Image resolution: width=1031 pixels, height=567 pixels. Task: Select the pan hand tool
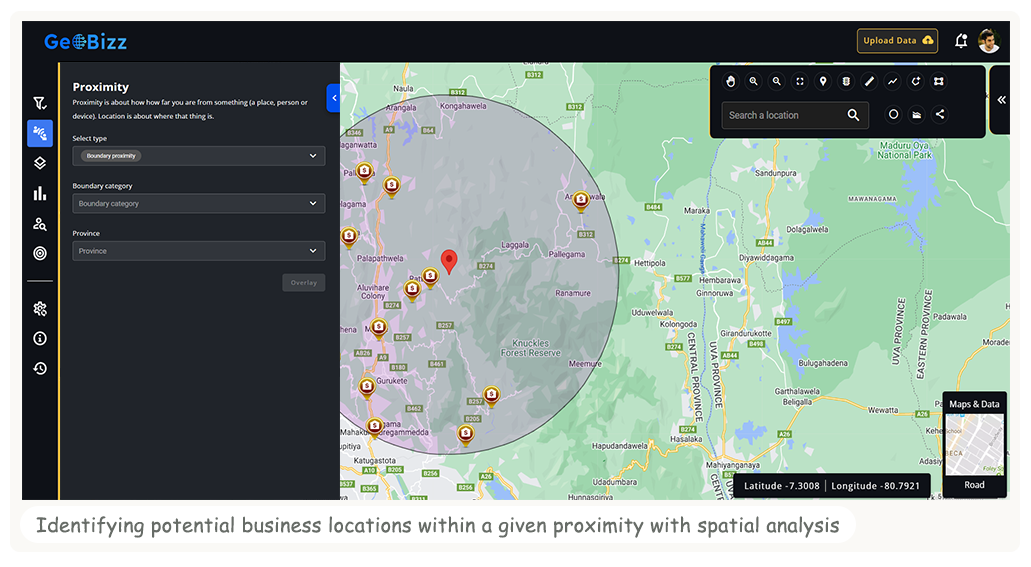731,81
